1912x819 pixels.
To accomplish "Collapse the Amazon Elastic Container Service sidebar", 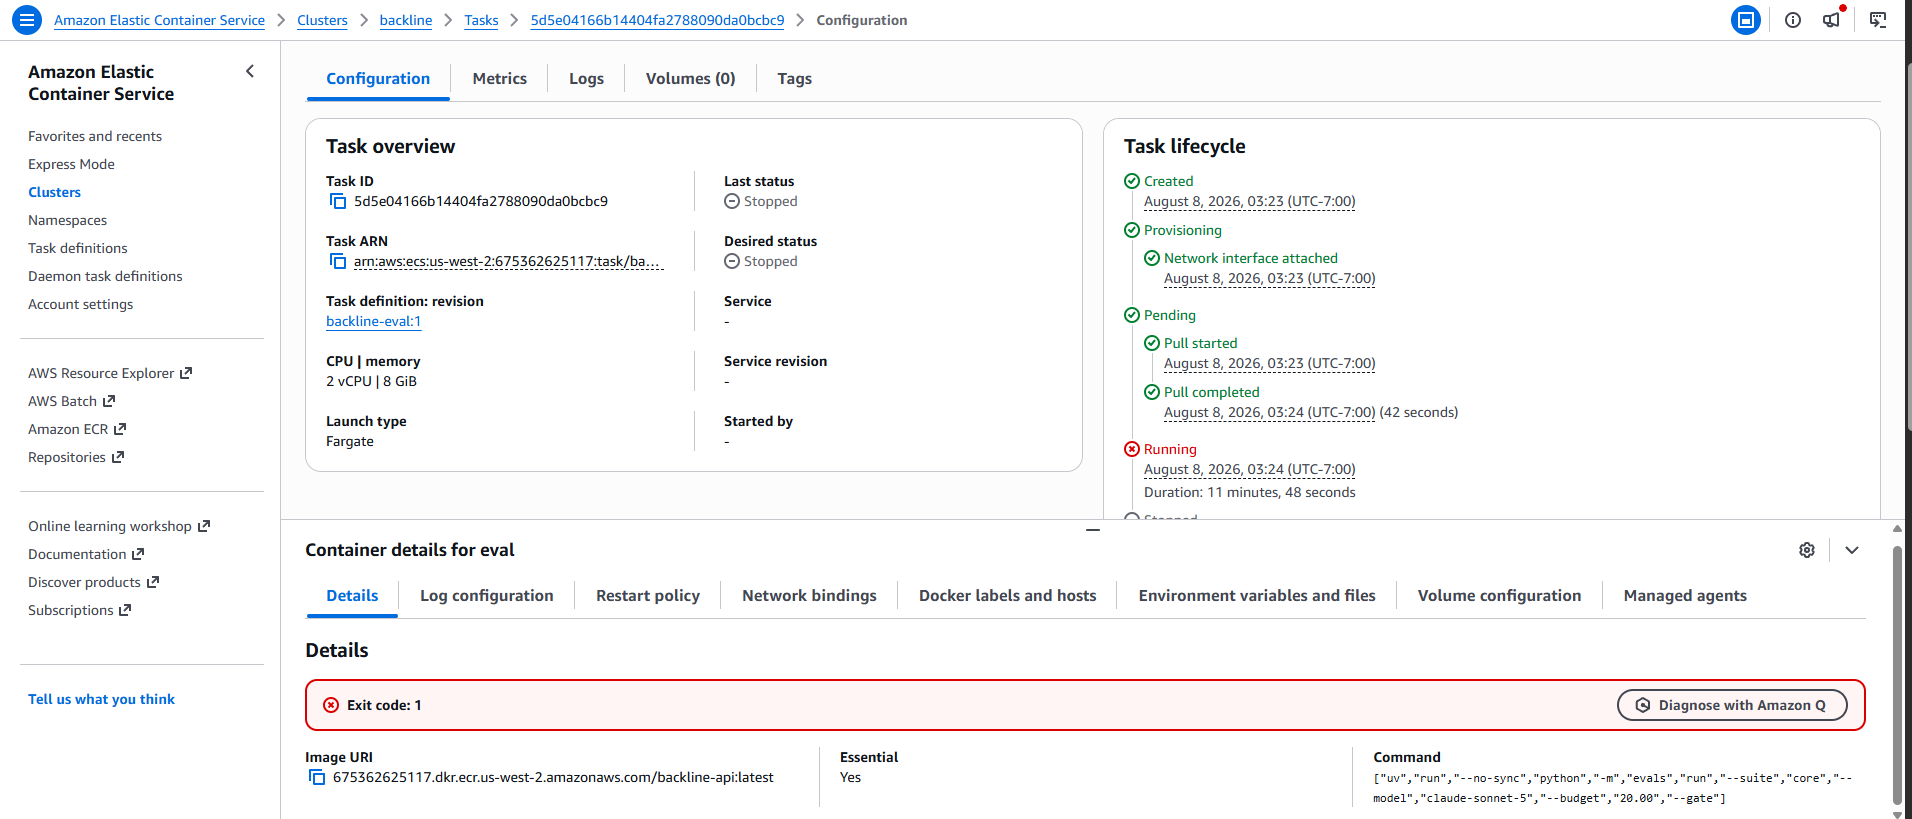I will coord(250,71).
